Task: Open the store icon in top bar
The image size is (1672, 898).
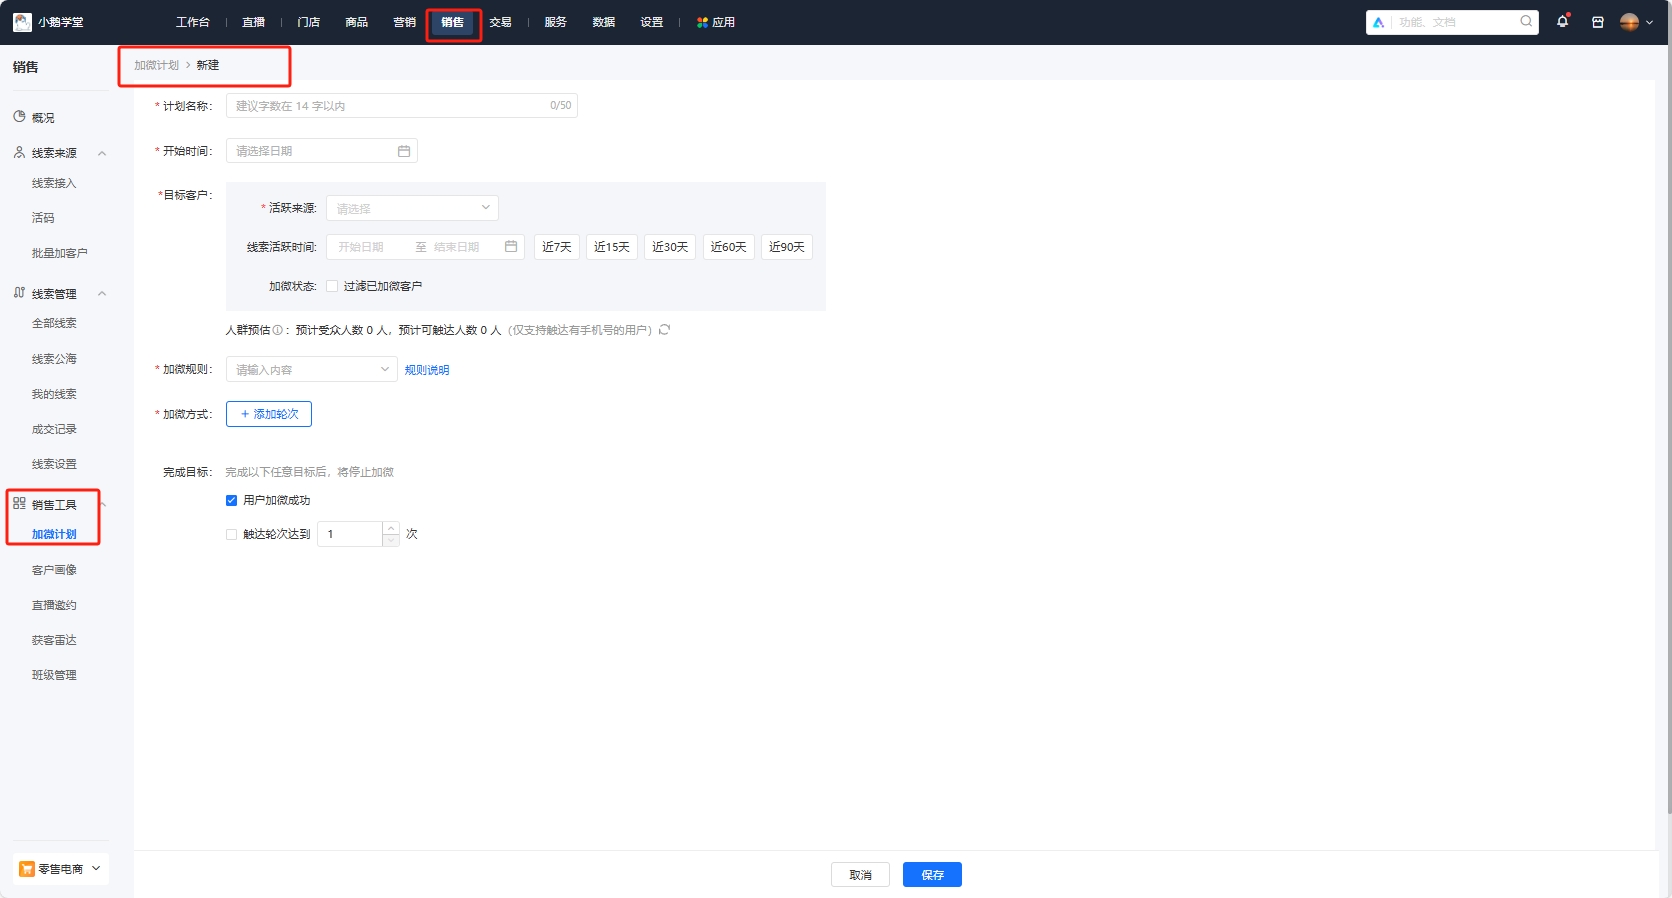Action: coord(1598,22)
